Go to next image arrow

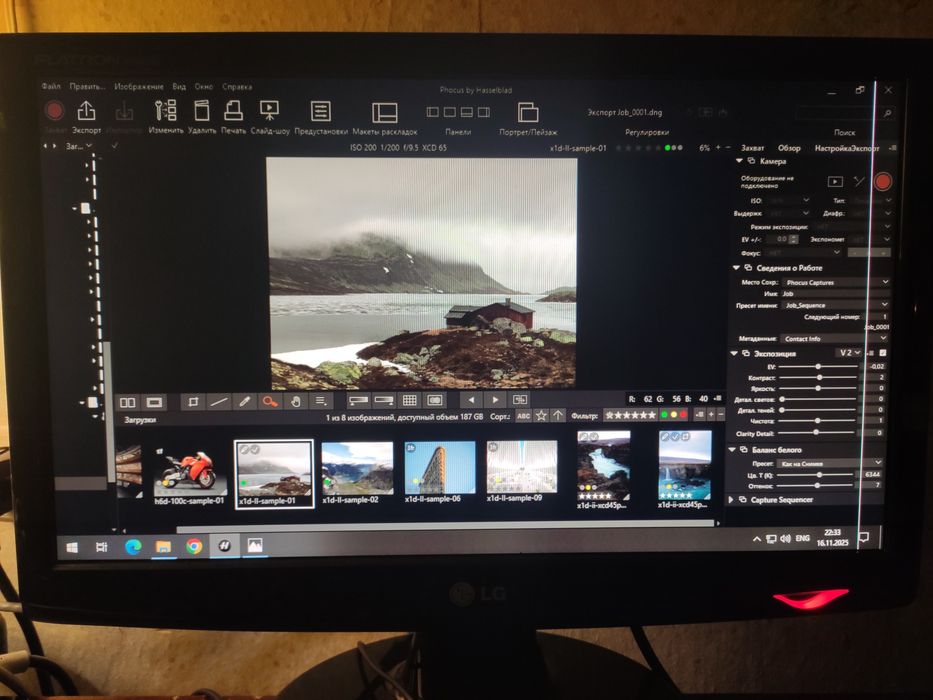pyautogui.click(x=495, y=400)
